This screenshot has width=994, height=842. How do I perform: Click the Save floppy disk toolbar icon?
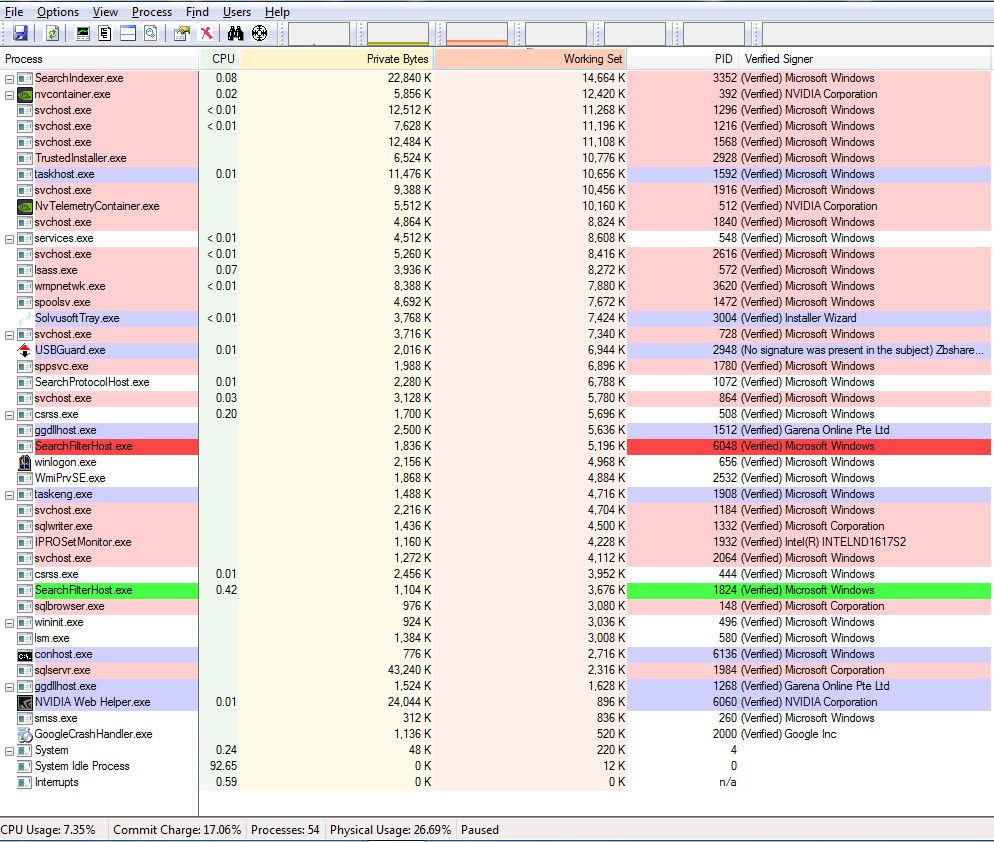pos(20,33)
